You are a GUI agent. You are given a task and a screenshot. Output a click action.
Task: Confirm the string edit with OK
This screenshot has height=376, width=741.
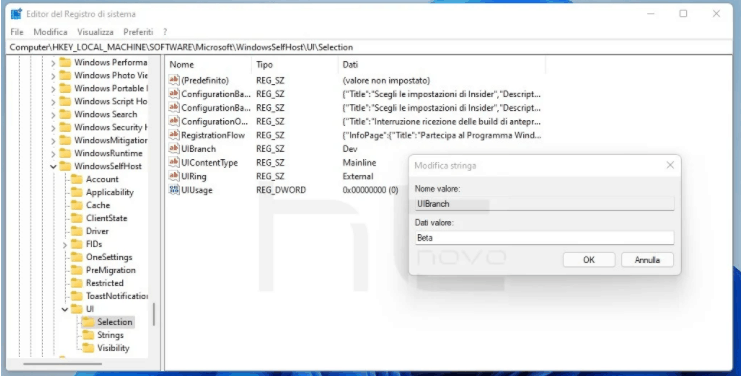point(589,260)
